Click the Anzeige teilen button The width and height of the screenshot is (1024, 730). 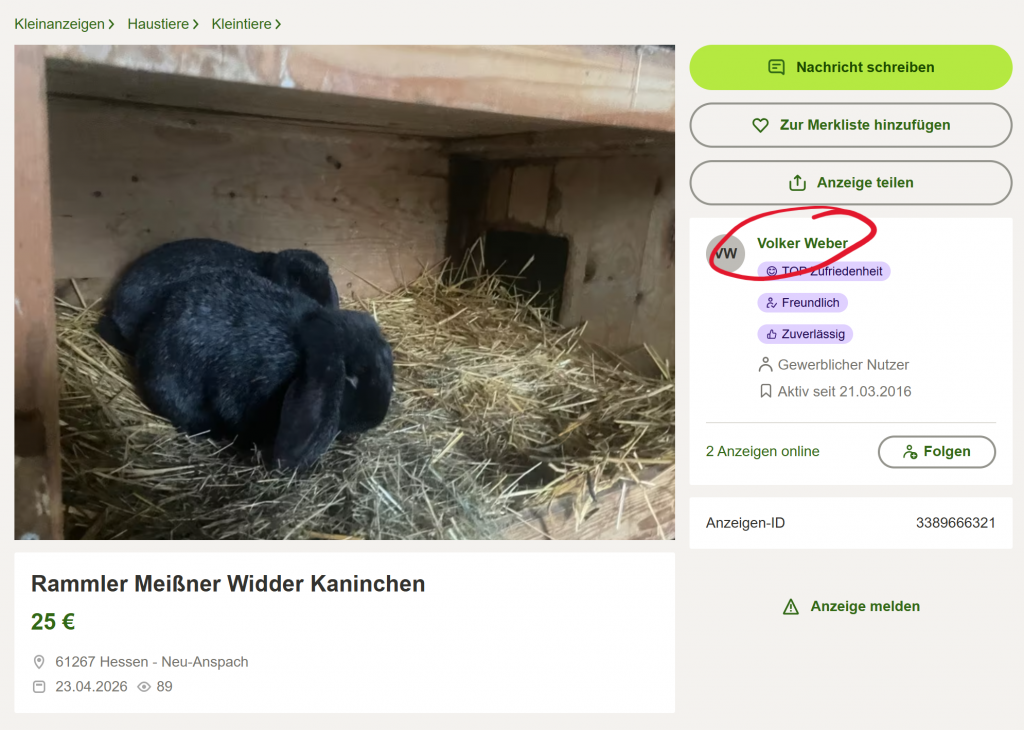tap(850, 183)
